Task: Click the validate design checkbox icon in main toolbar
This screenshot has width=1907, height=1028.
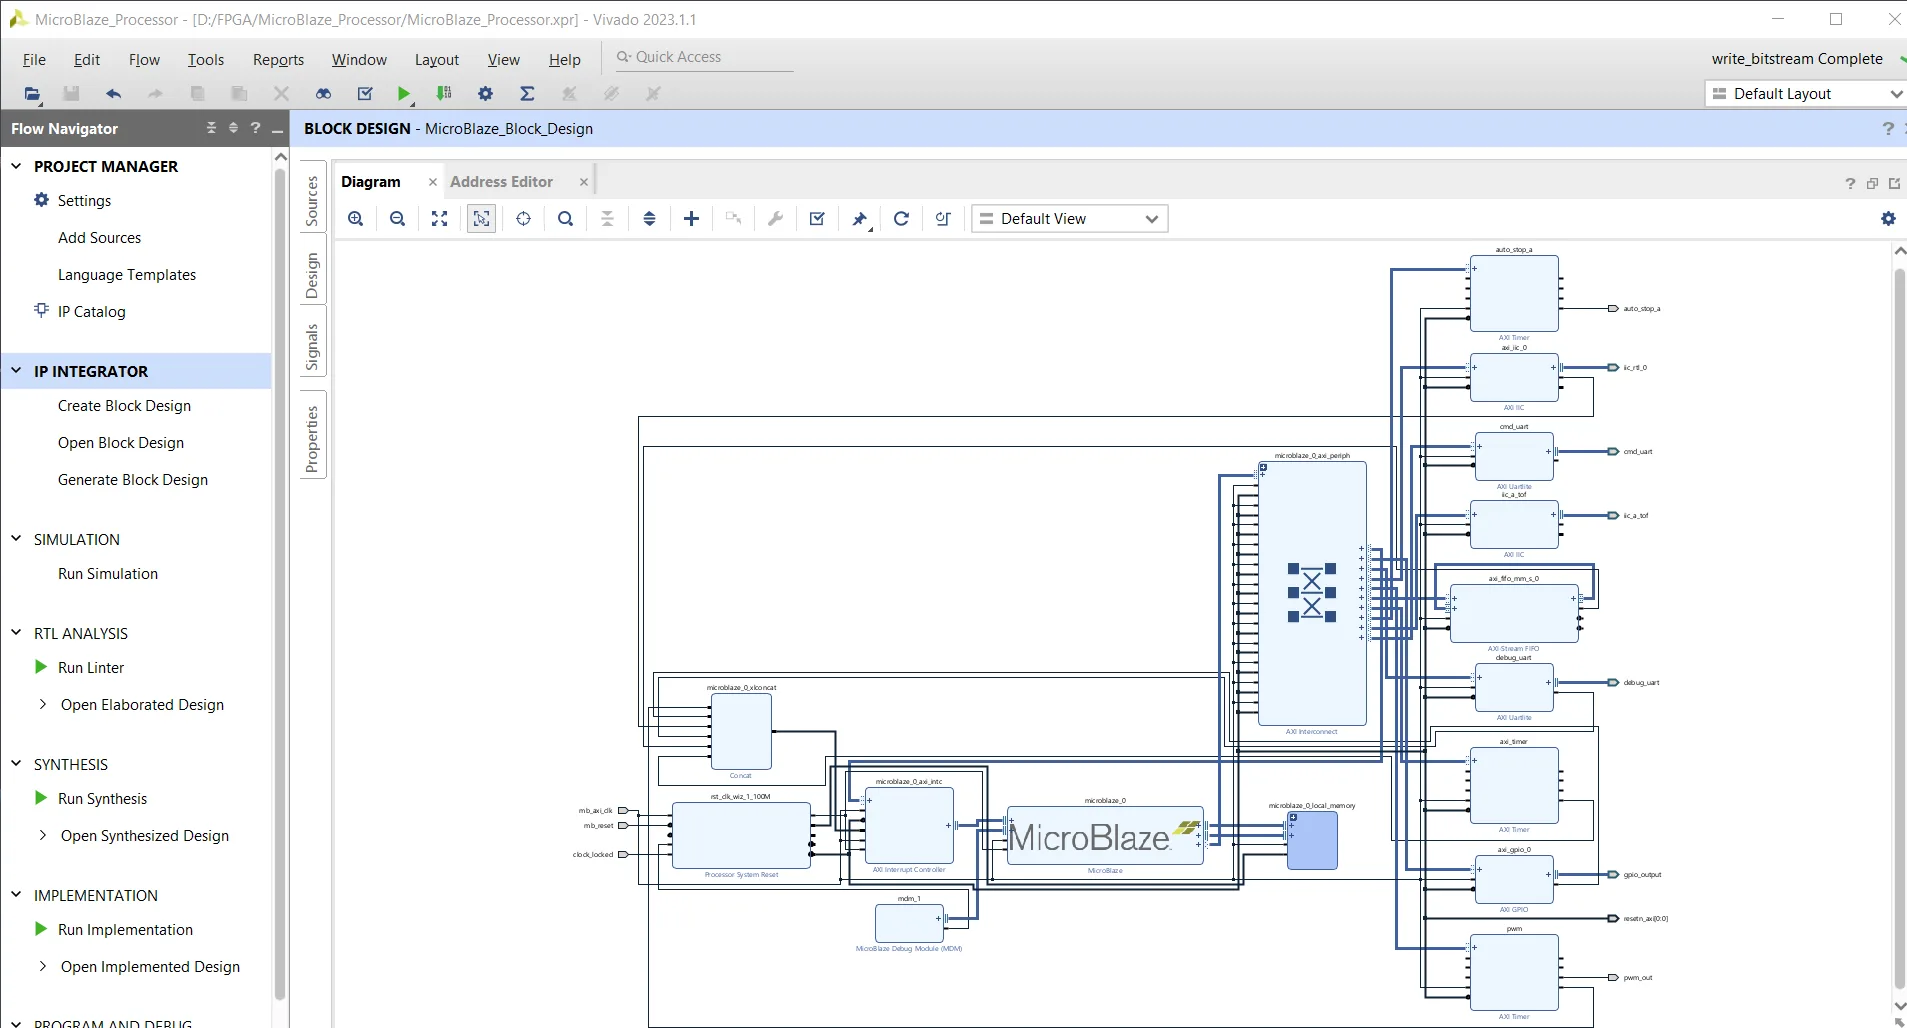Action: click(x=365, y=94)
